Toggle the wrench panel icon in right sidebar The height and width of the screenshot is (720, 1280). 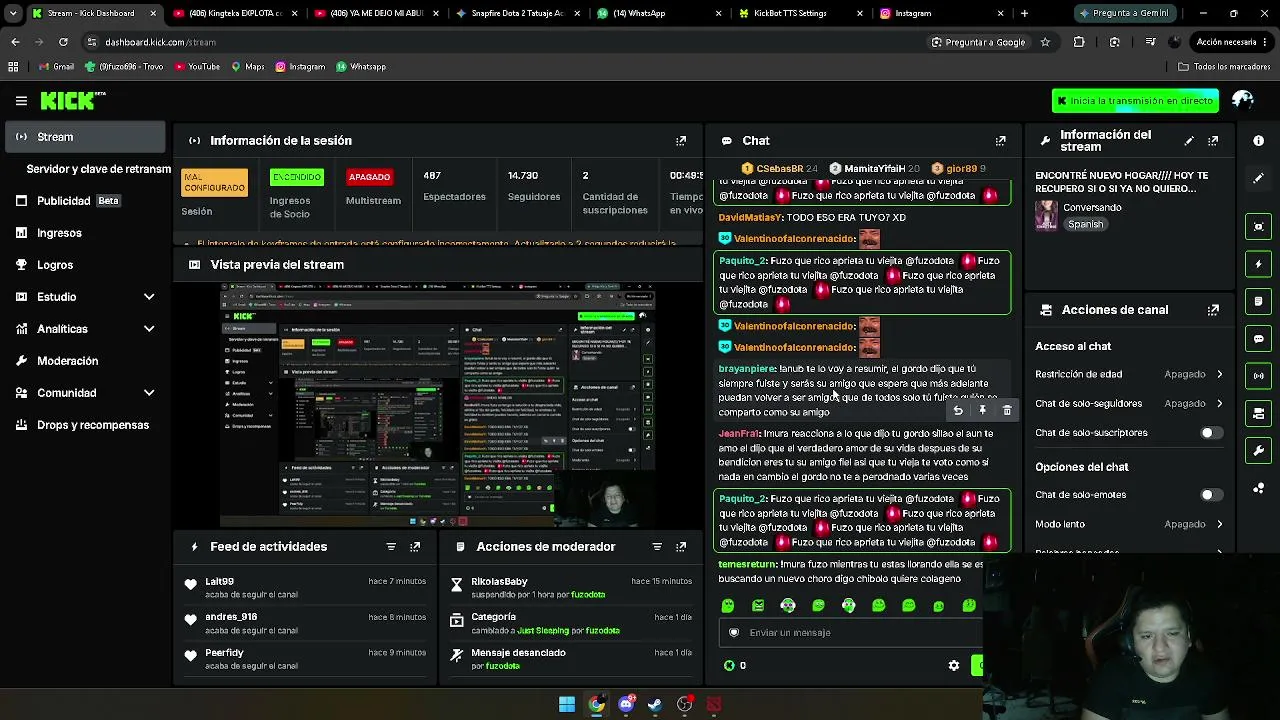[1259, 451]
